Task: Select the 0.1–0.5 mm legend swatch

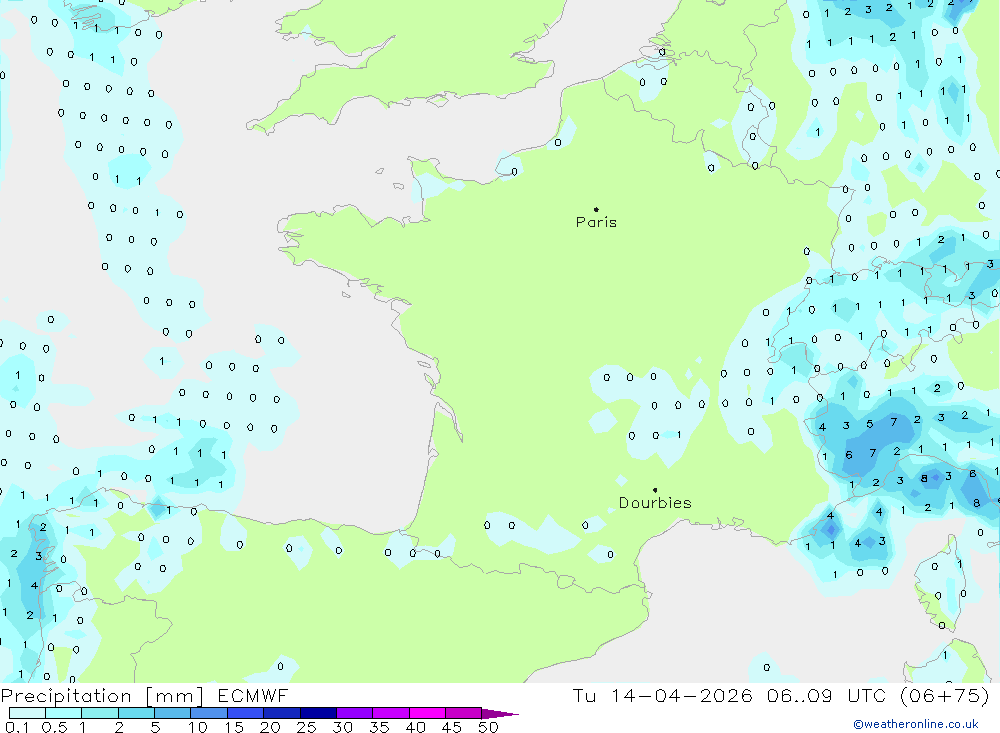Action: [27, 713]
